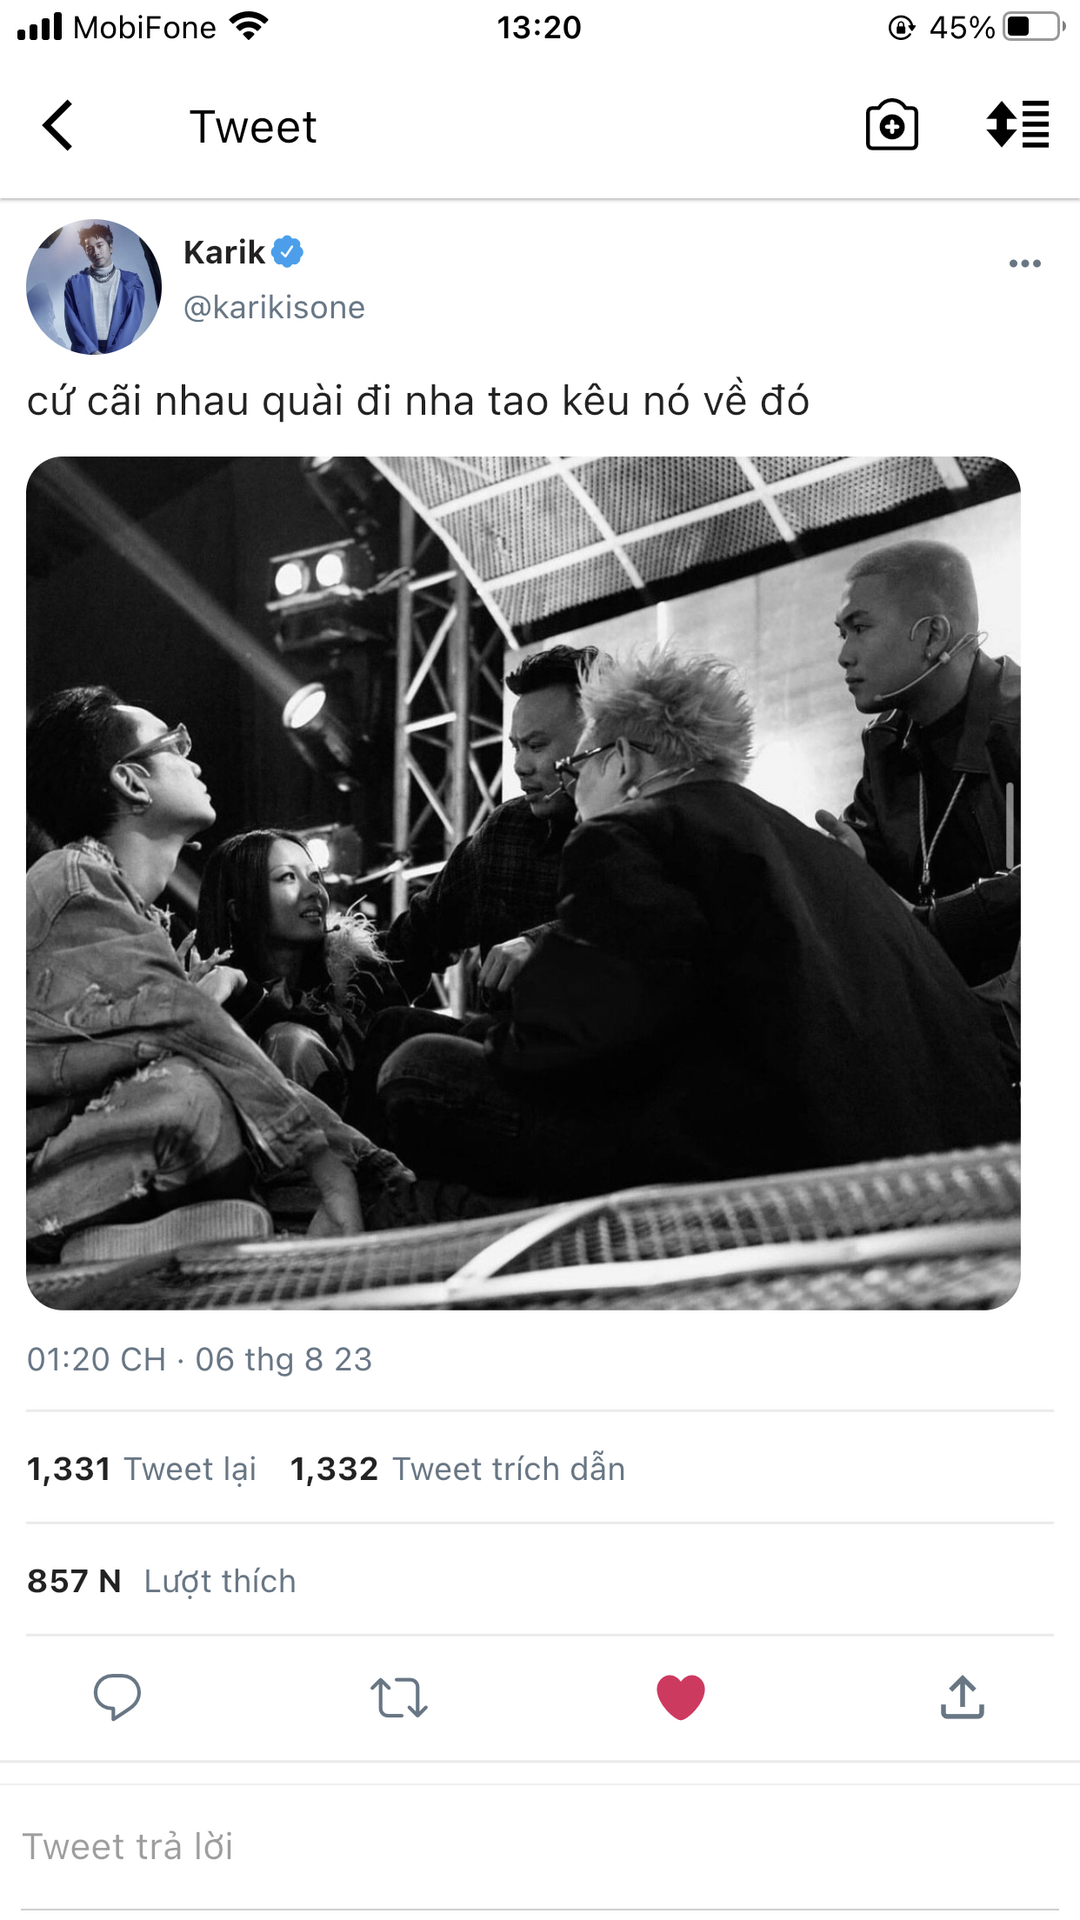
Task: Click the share upload icon
Action: [963, 1697]
